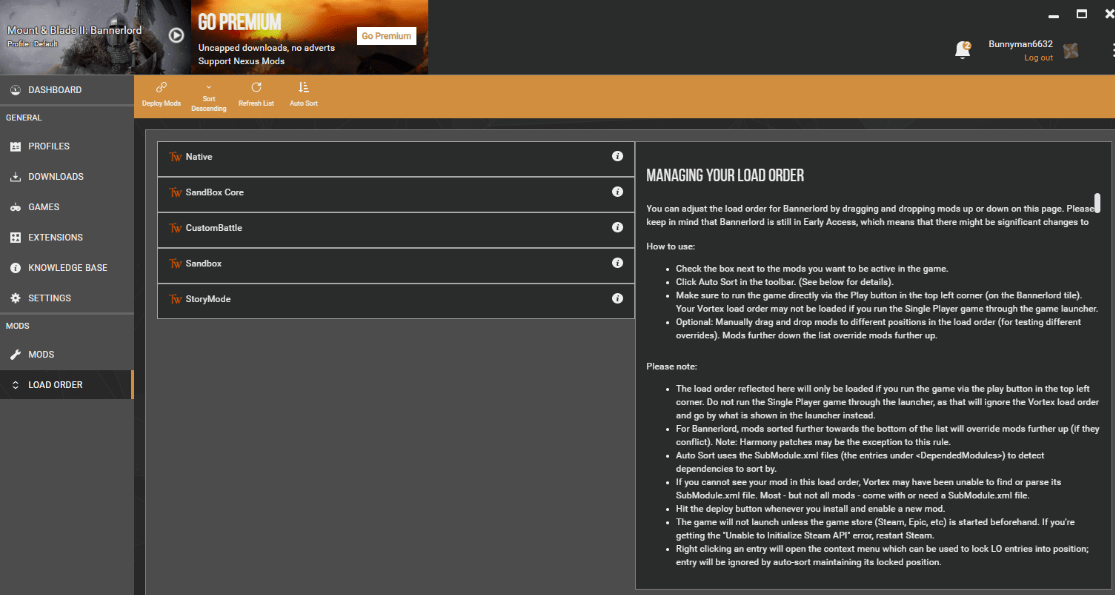Click the Extensions grid icon
Image resolution: width=1115 pixels, height=595 pixels.
click(16, 237)
